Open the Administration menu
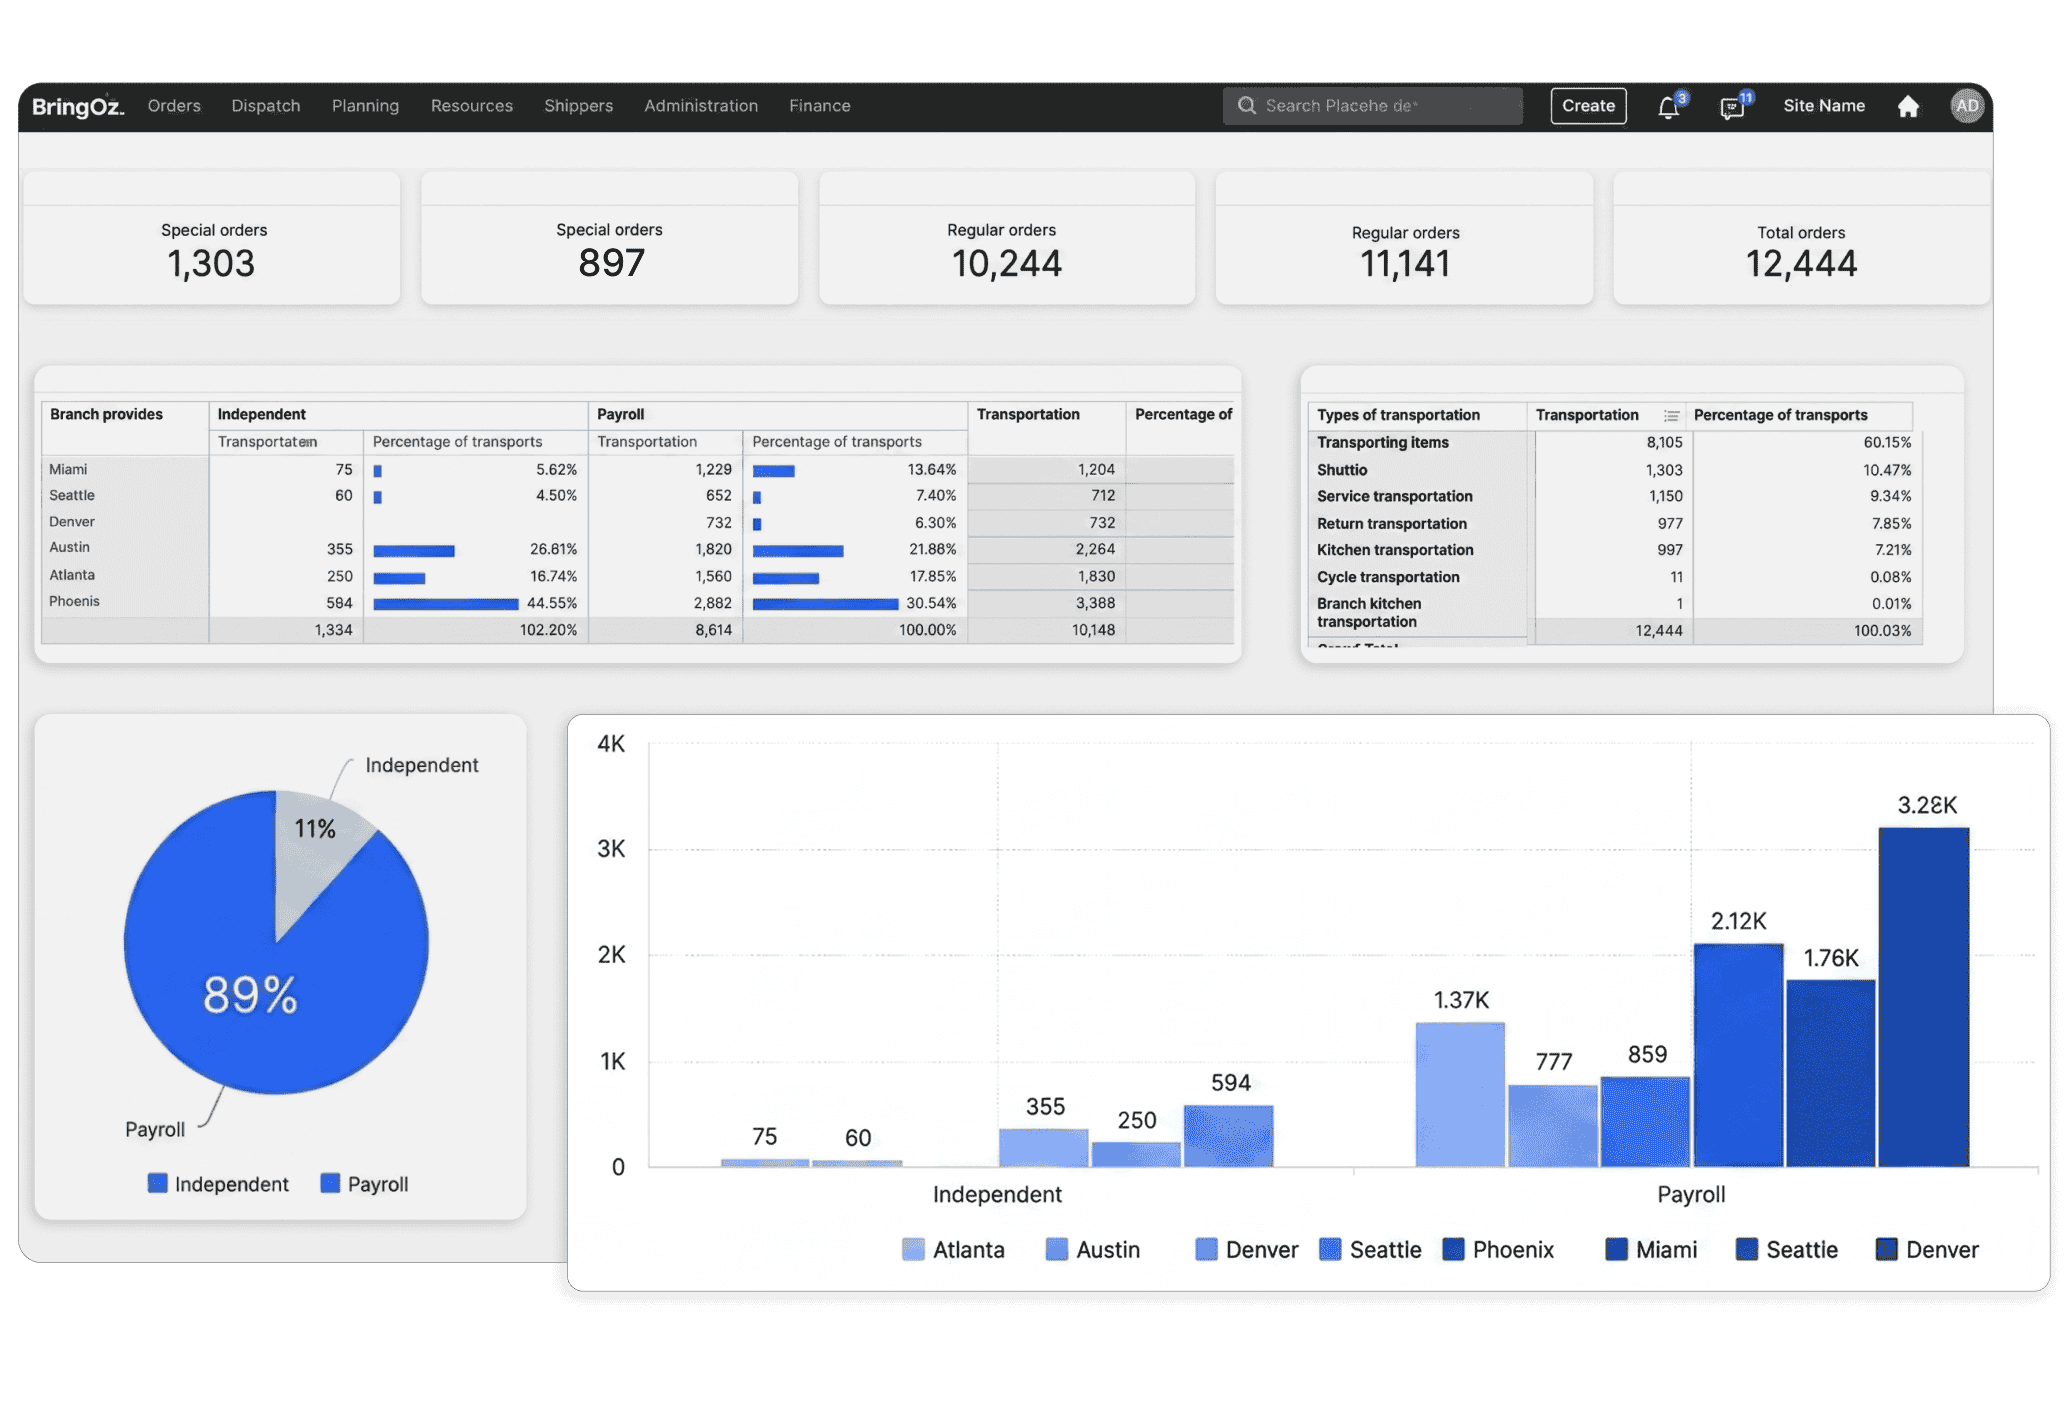Image resolution: width=2070 pixels, height=1413 pixels. point(701,106)
